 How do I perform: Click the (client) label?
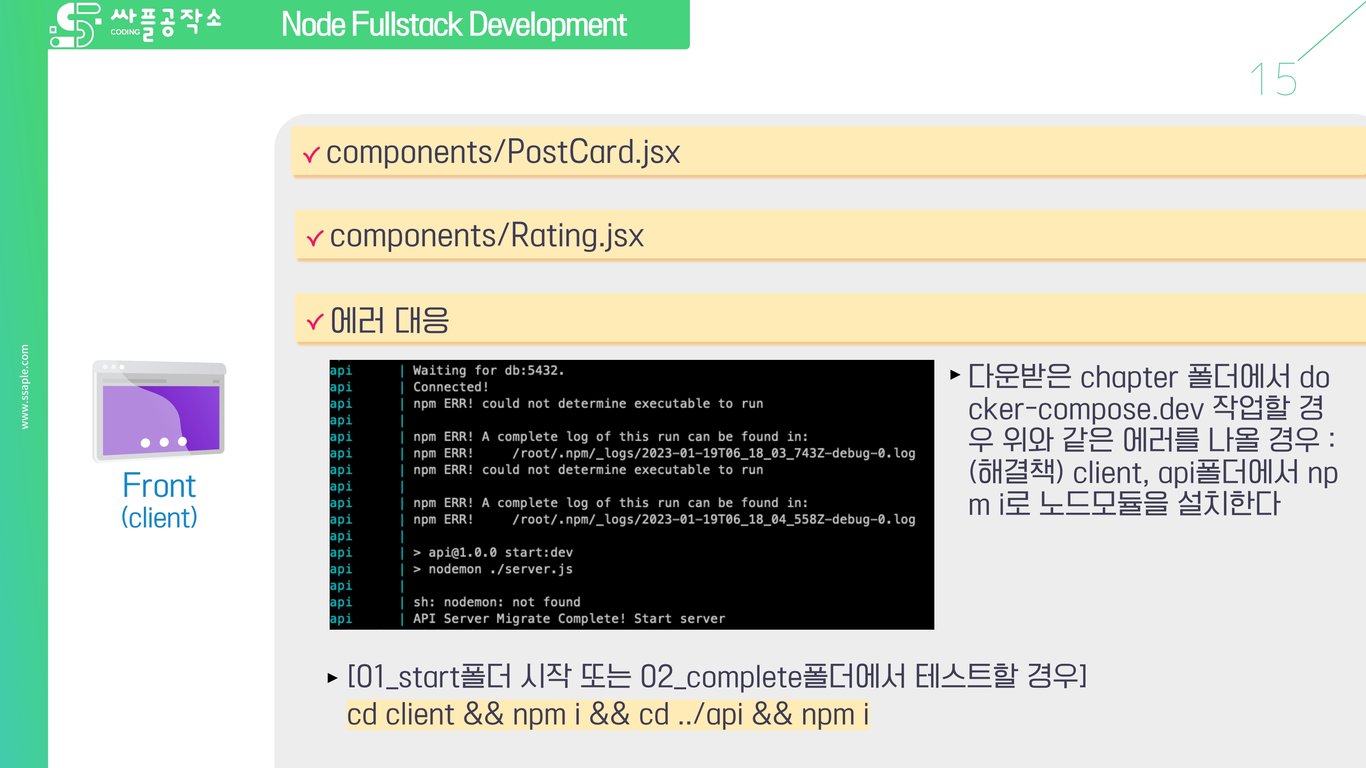click(x=159, y=517)
